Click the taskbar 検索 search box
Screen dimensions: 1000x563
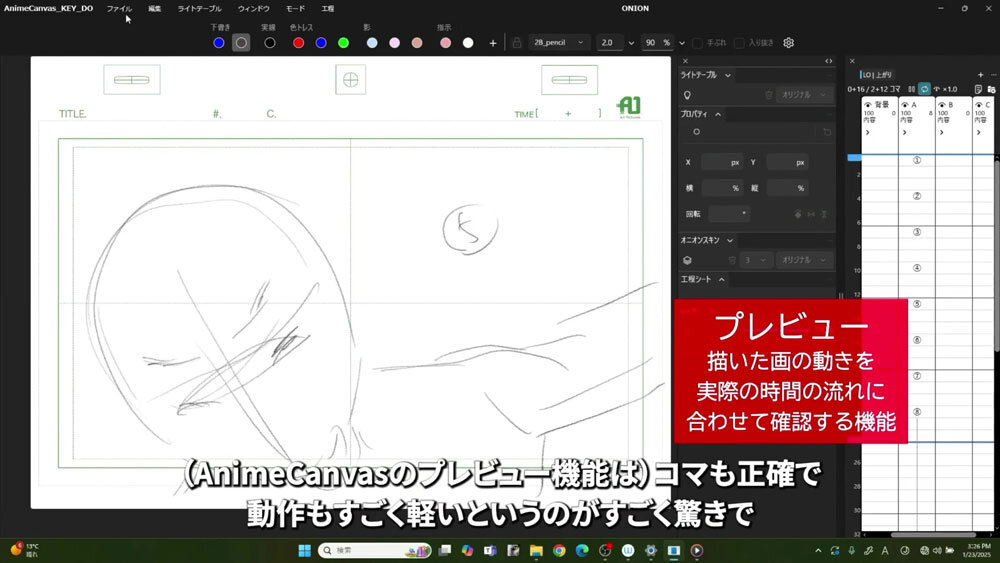(x=374, y=550)
